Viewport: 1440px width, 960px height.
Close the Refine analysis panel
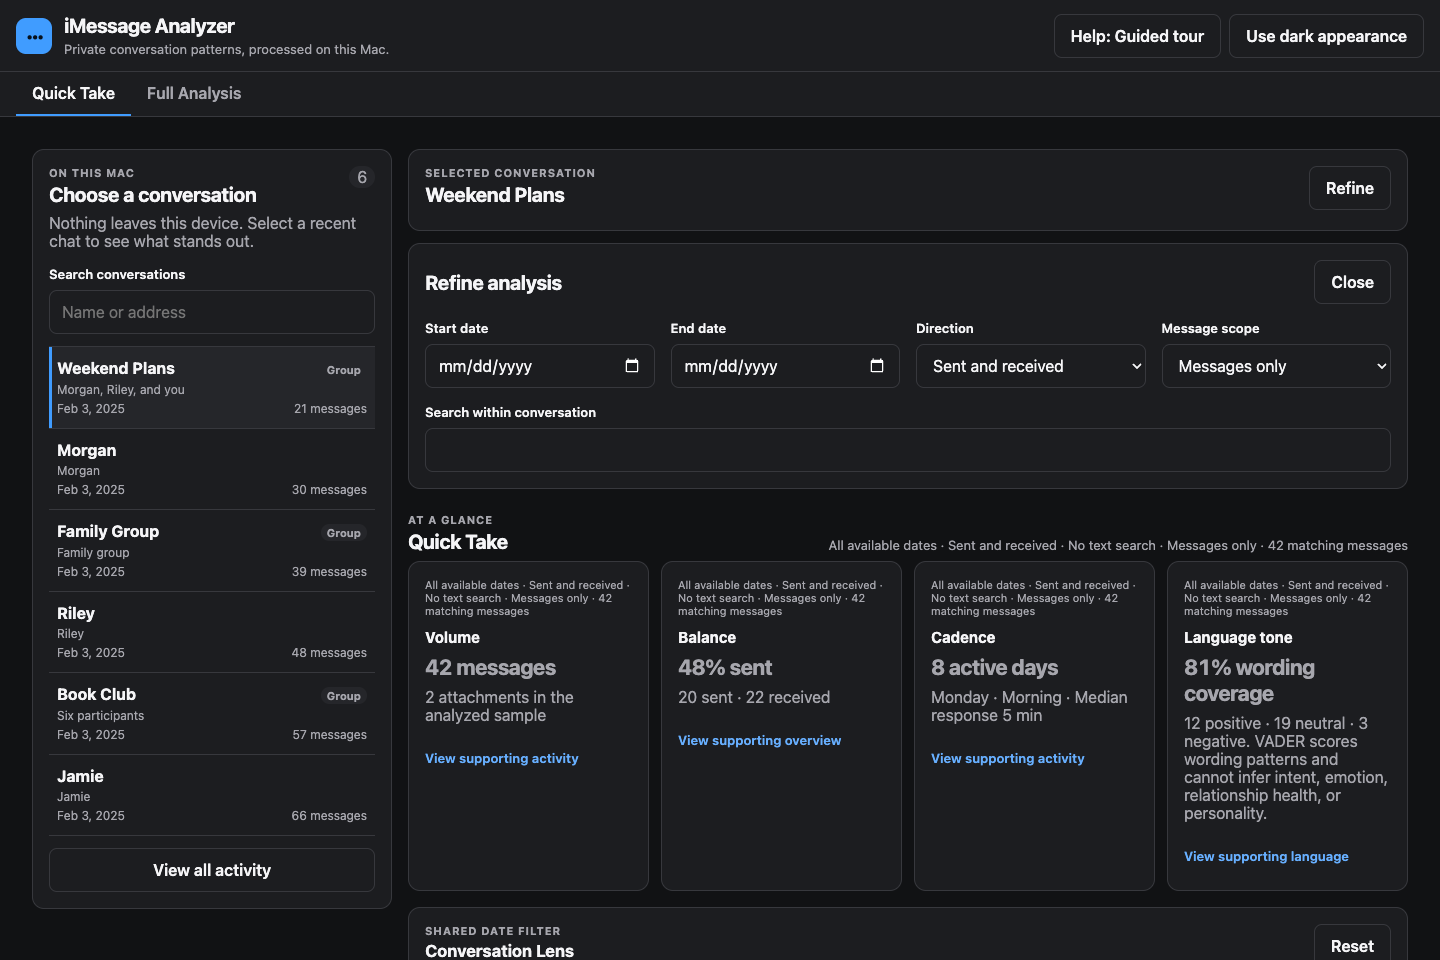coord(1352,282)
